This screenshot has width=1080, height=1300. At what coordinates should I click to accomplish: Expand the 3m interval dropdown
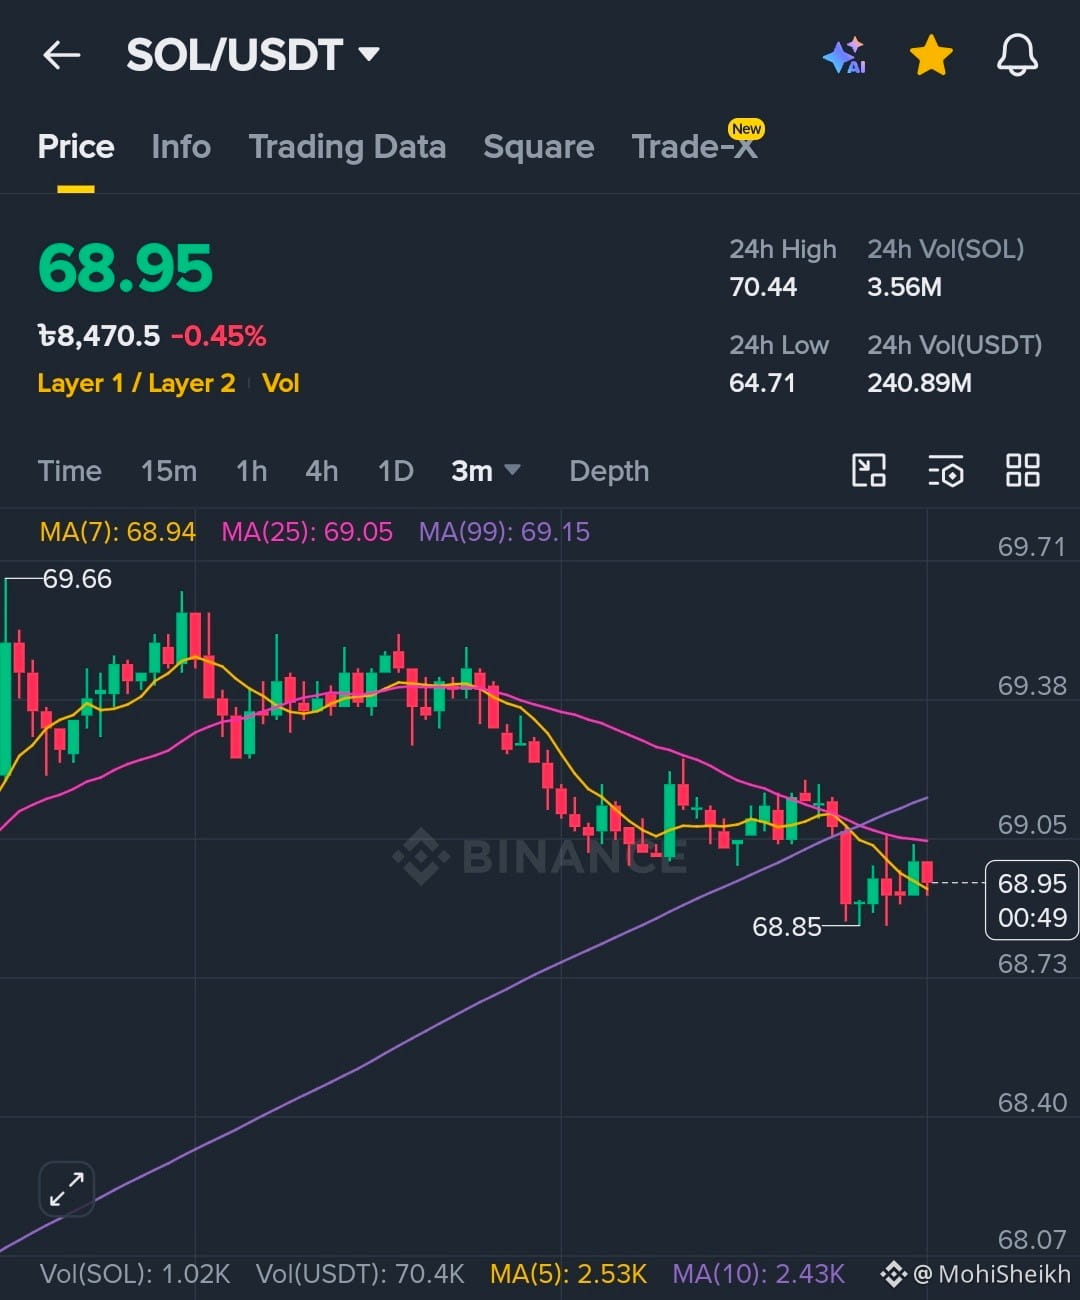point(486,471)
